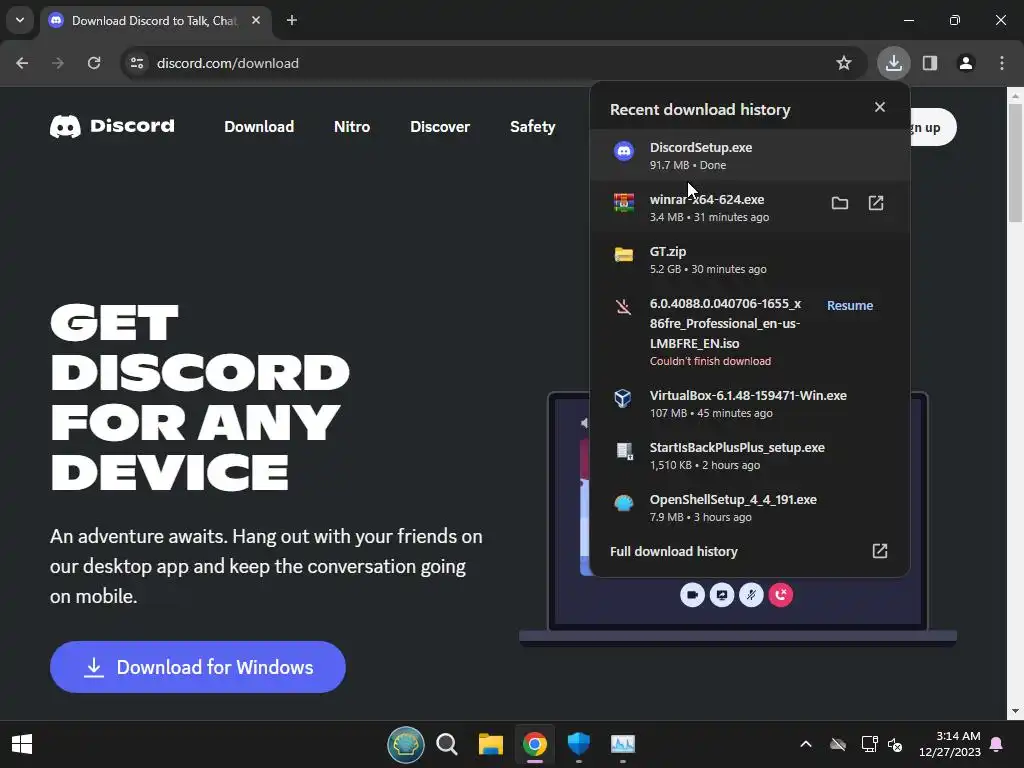Click the winrar-x64-624.exe file name
This screenshot has height=768, width=1024.
point(707,199)
